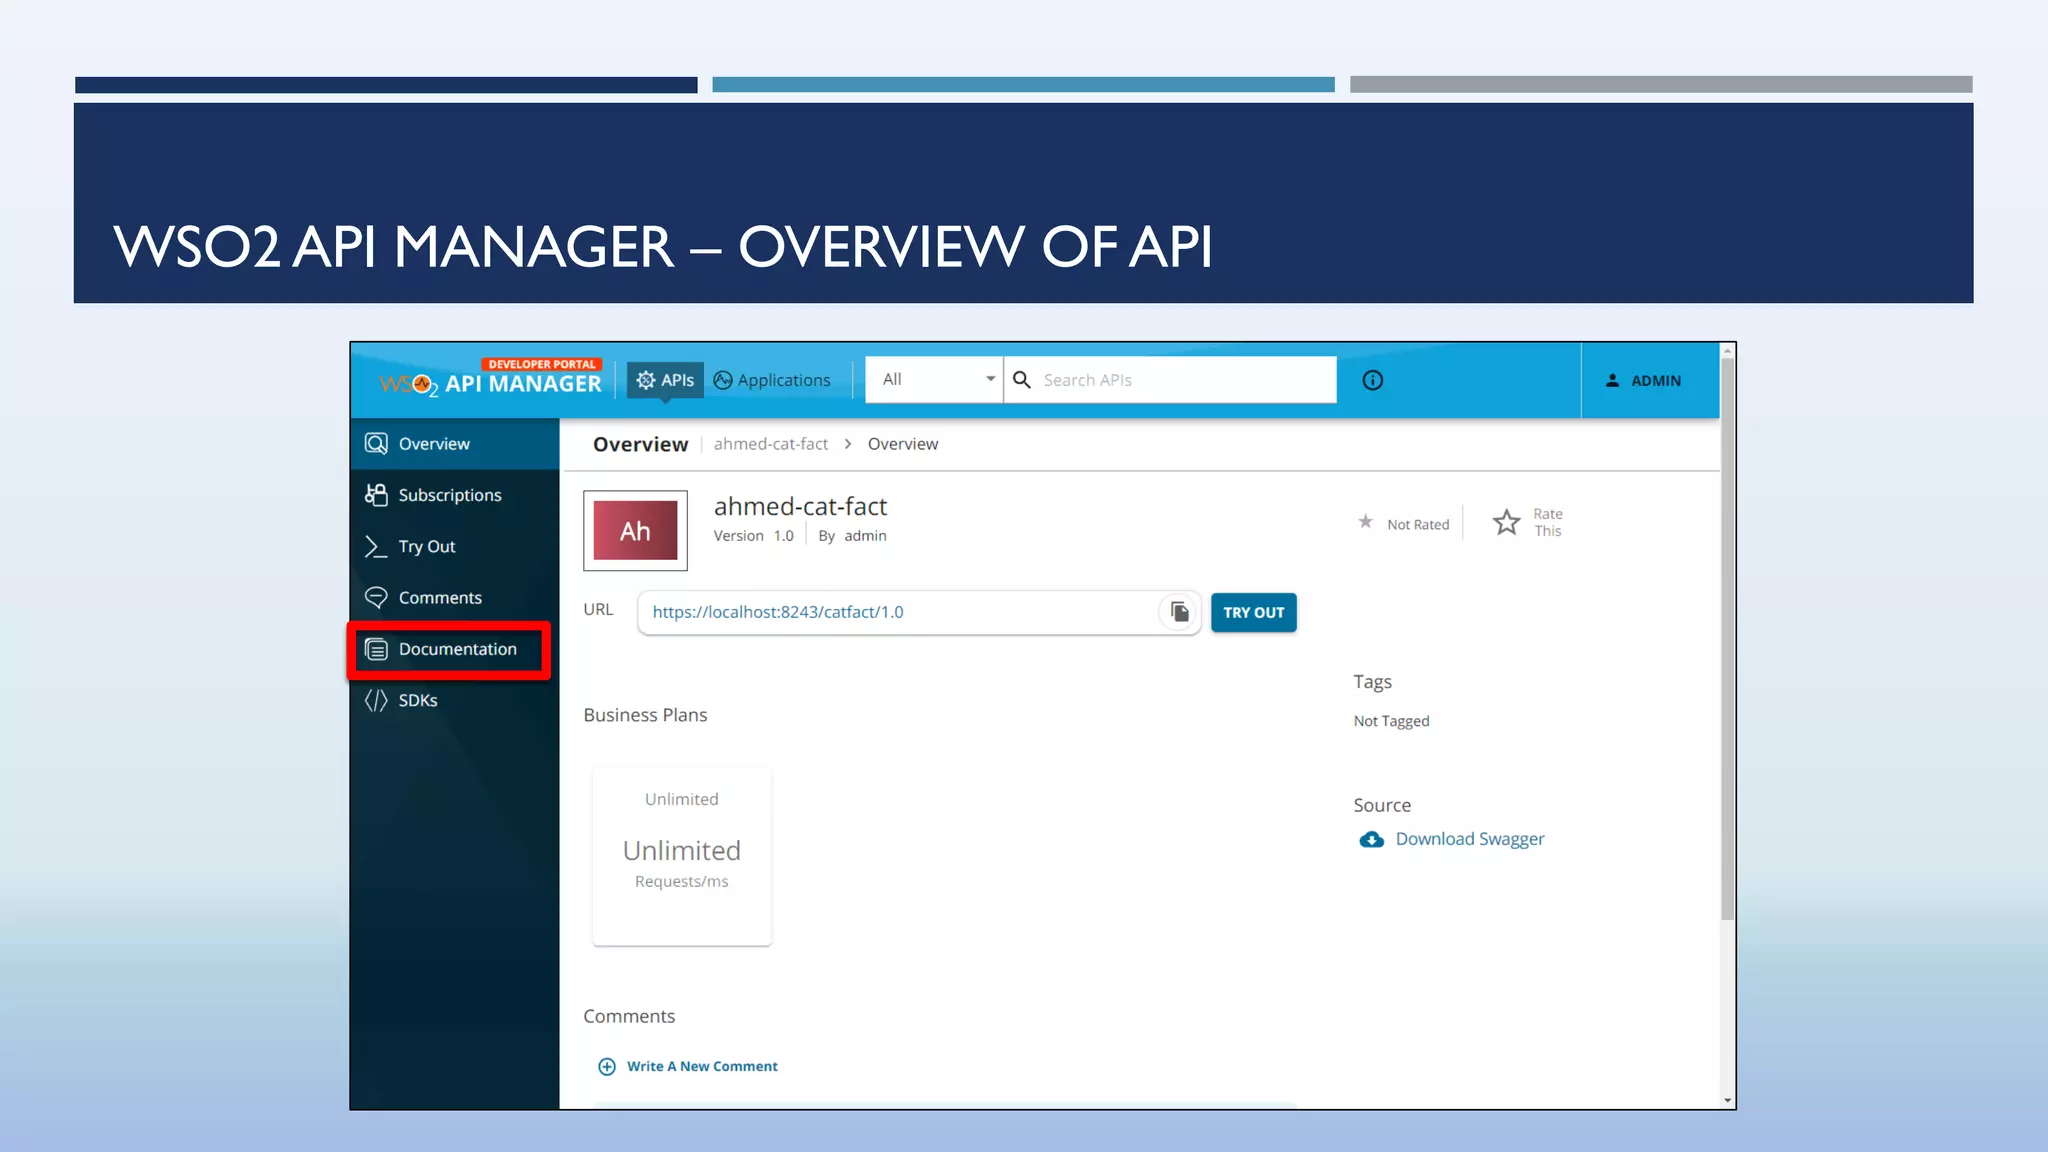Click the Applications tab label
The width and height of the screenshot is (2048, 1152).
784,380
